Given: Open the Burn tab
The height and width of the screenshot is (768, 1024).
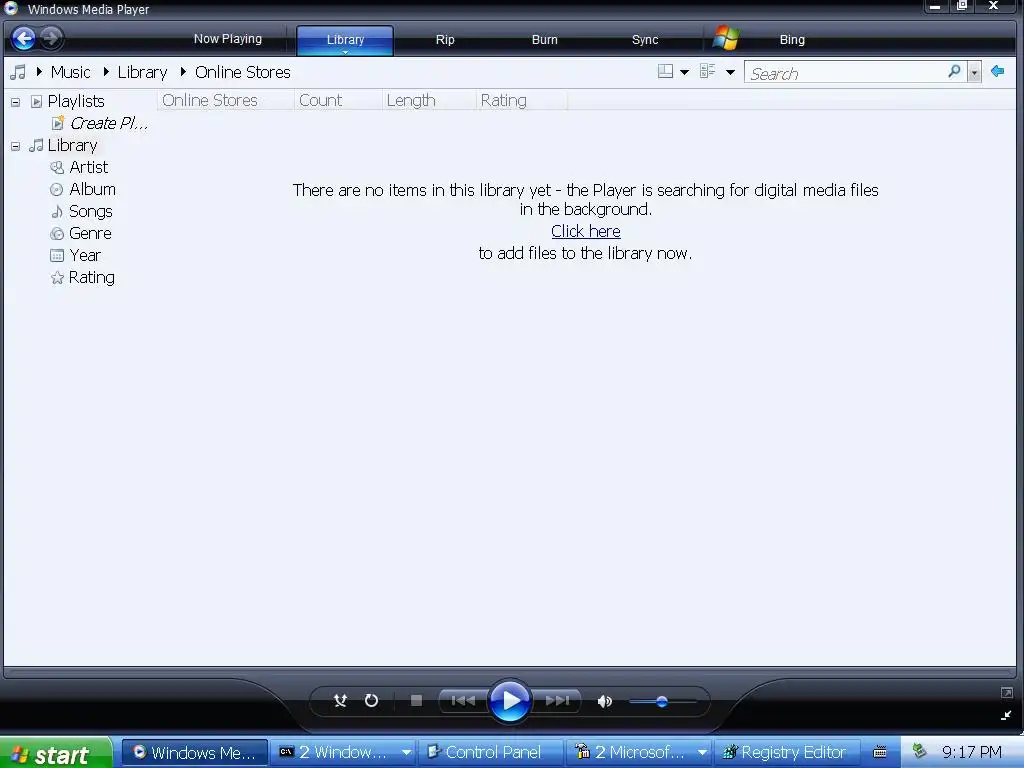Looking at the screenshot, I should [x=545, y=40].
